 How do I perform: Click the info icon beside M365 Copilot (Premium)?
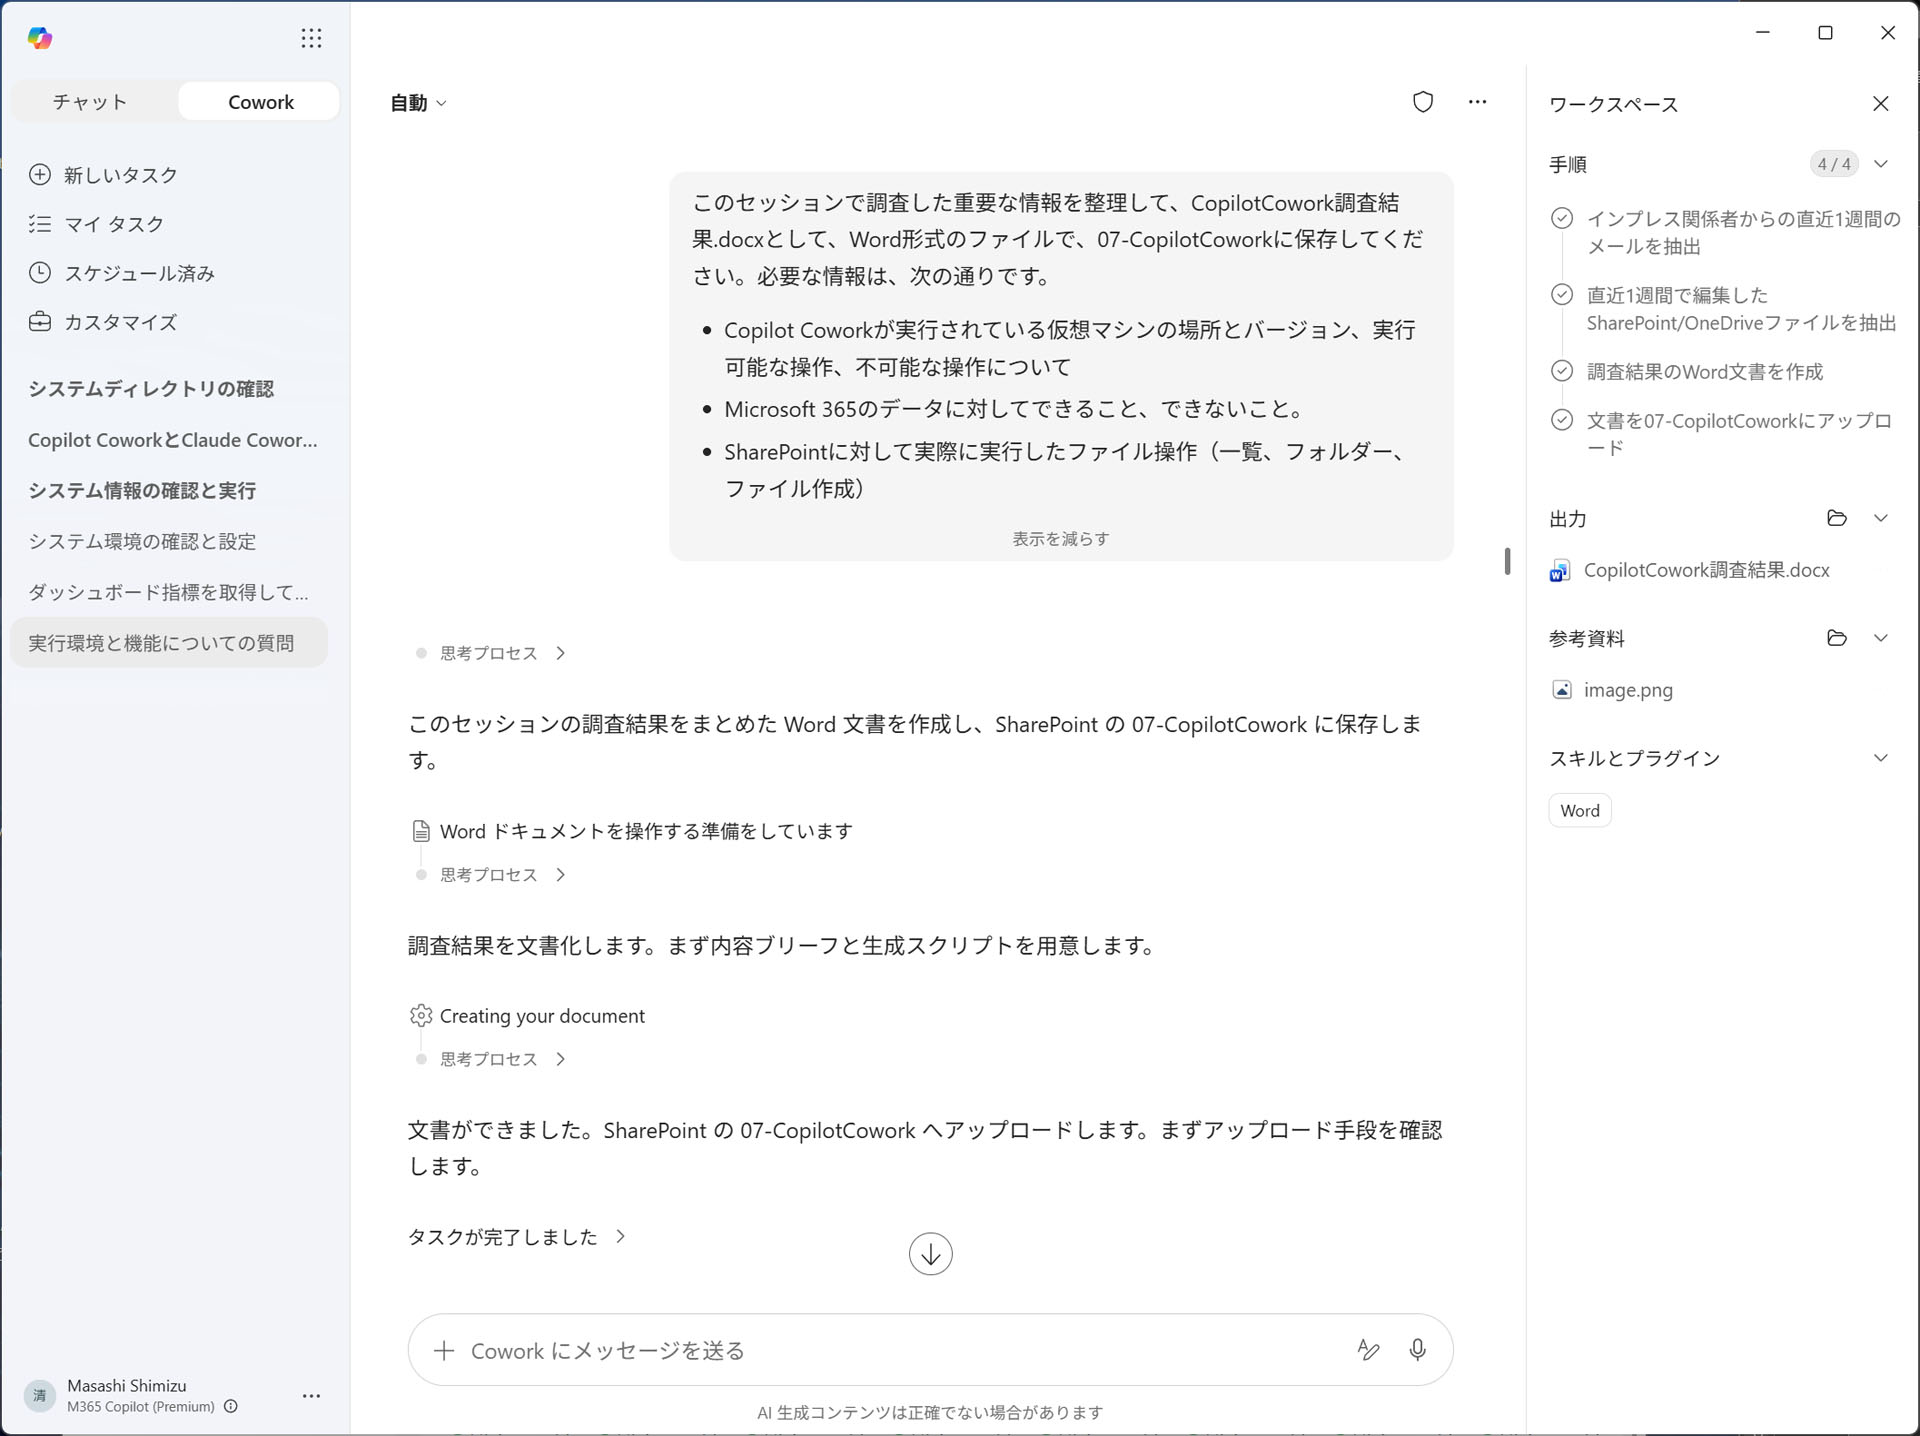click(x=231, y=1406)
